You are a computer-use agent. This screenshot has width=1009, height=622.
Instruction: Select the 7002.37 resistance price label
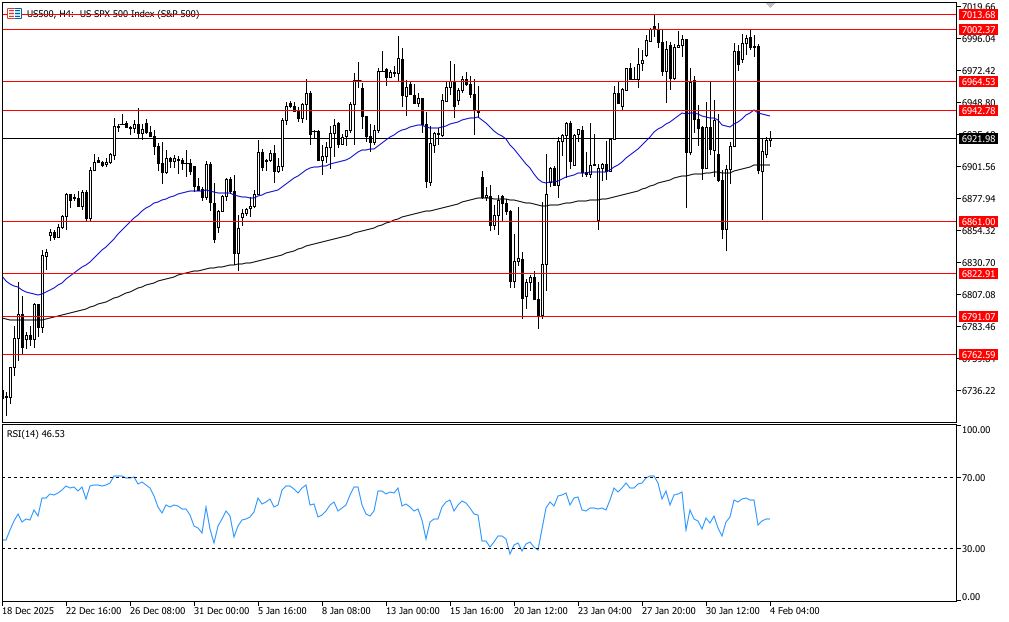click(977, 30)
